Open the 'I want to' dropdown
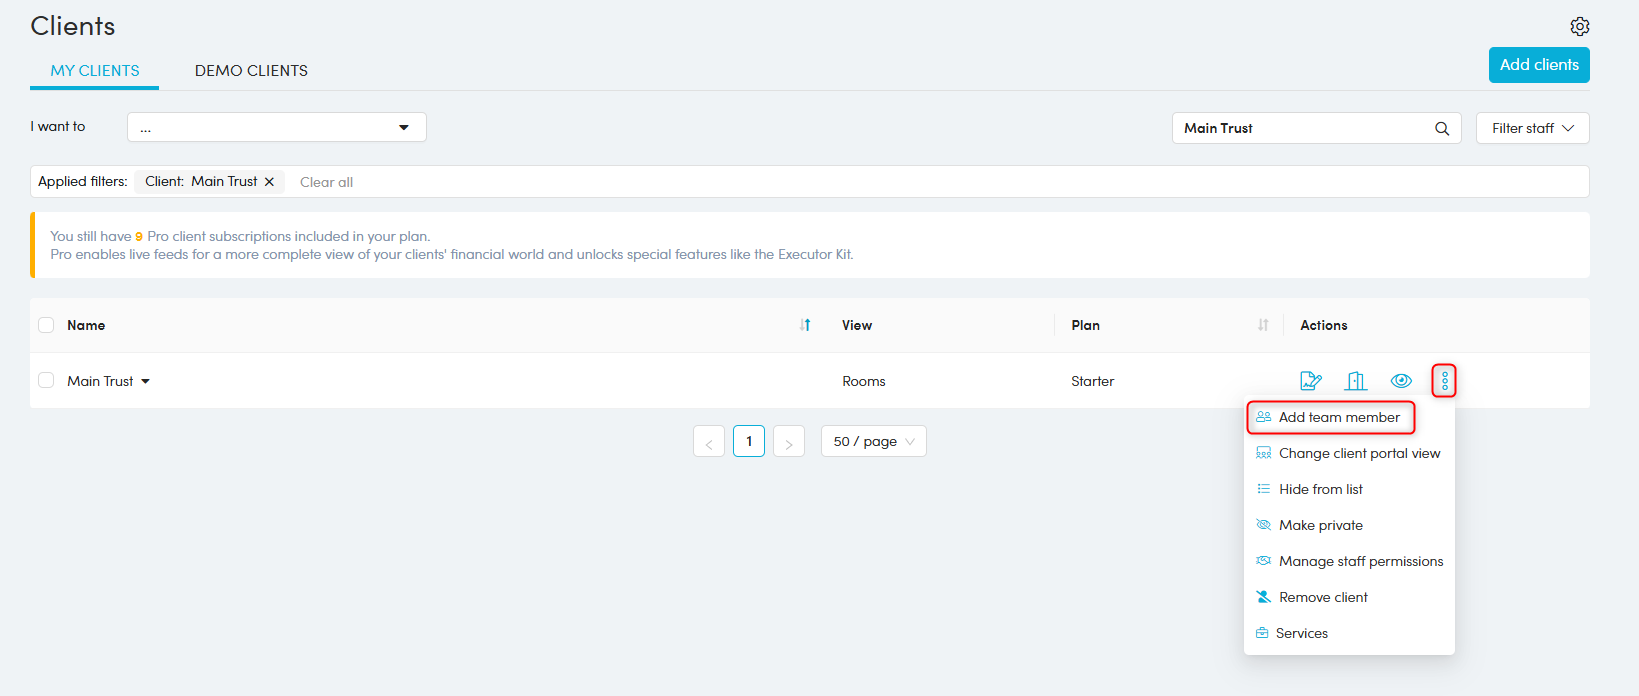The width and height of the screenshot is (1639, 696). coord(276,128)
